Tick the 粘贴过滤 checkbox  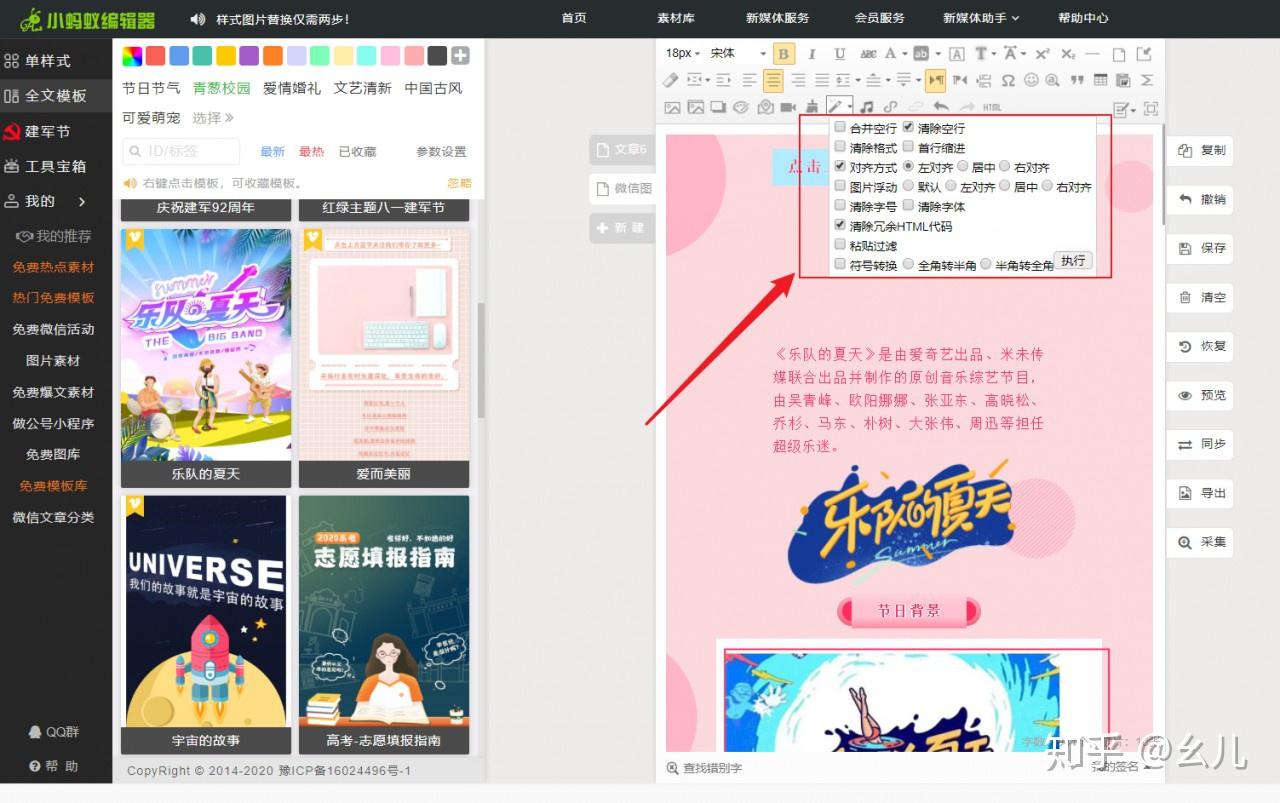840,245
